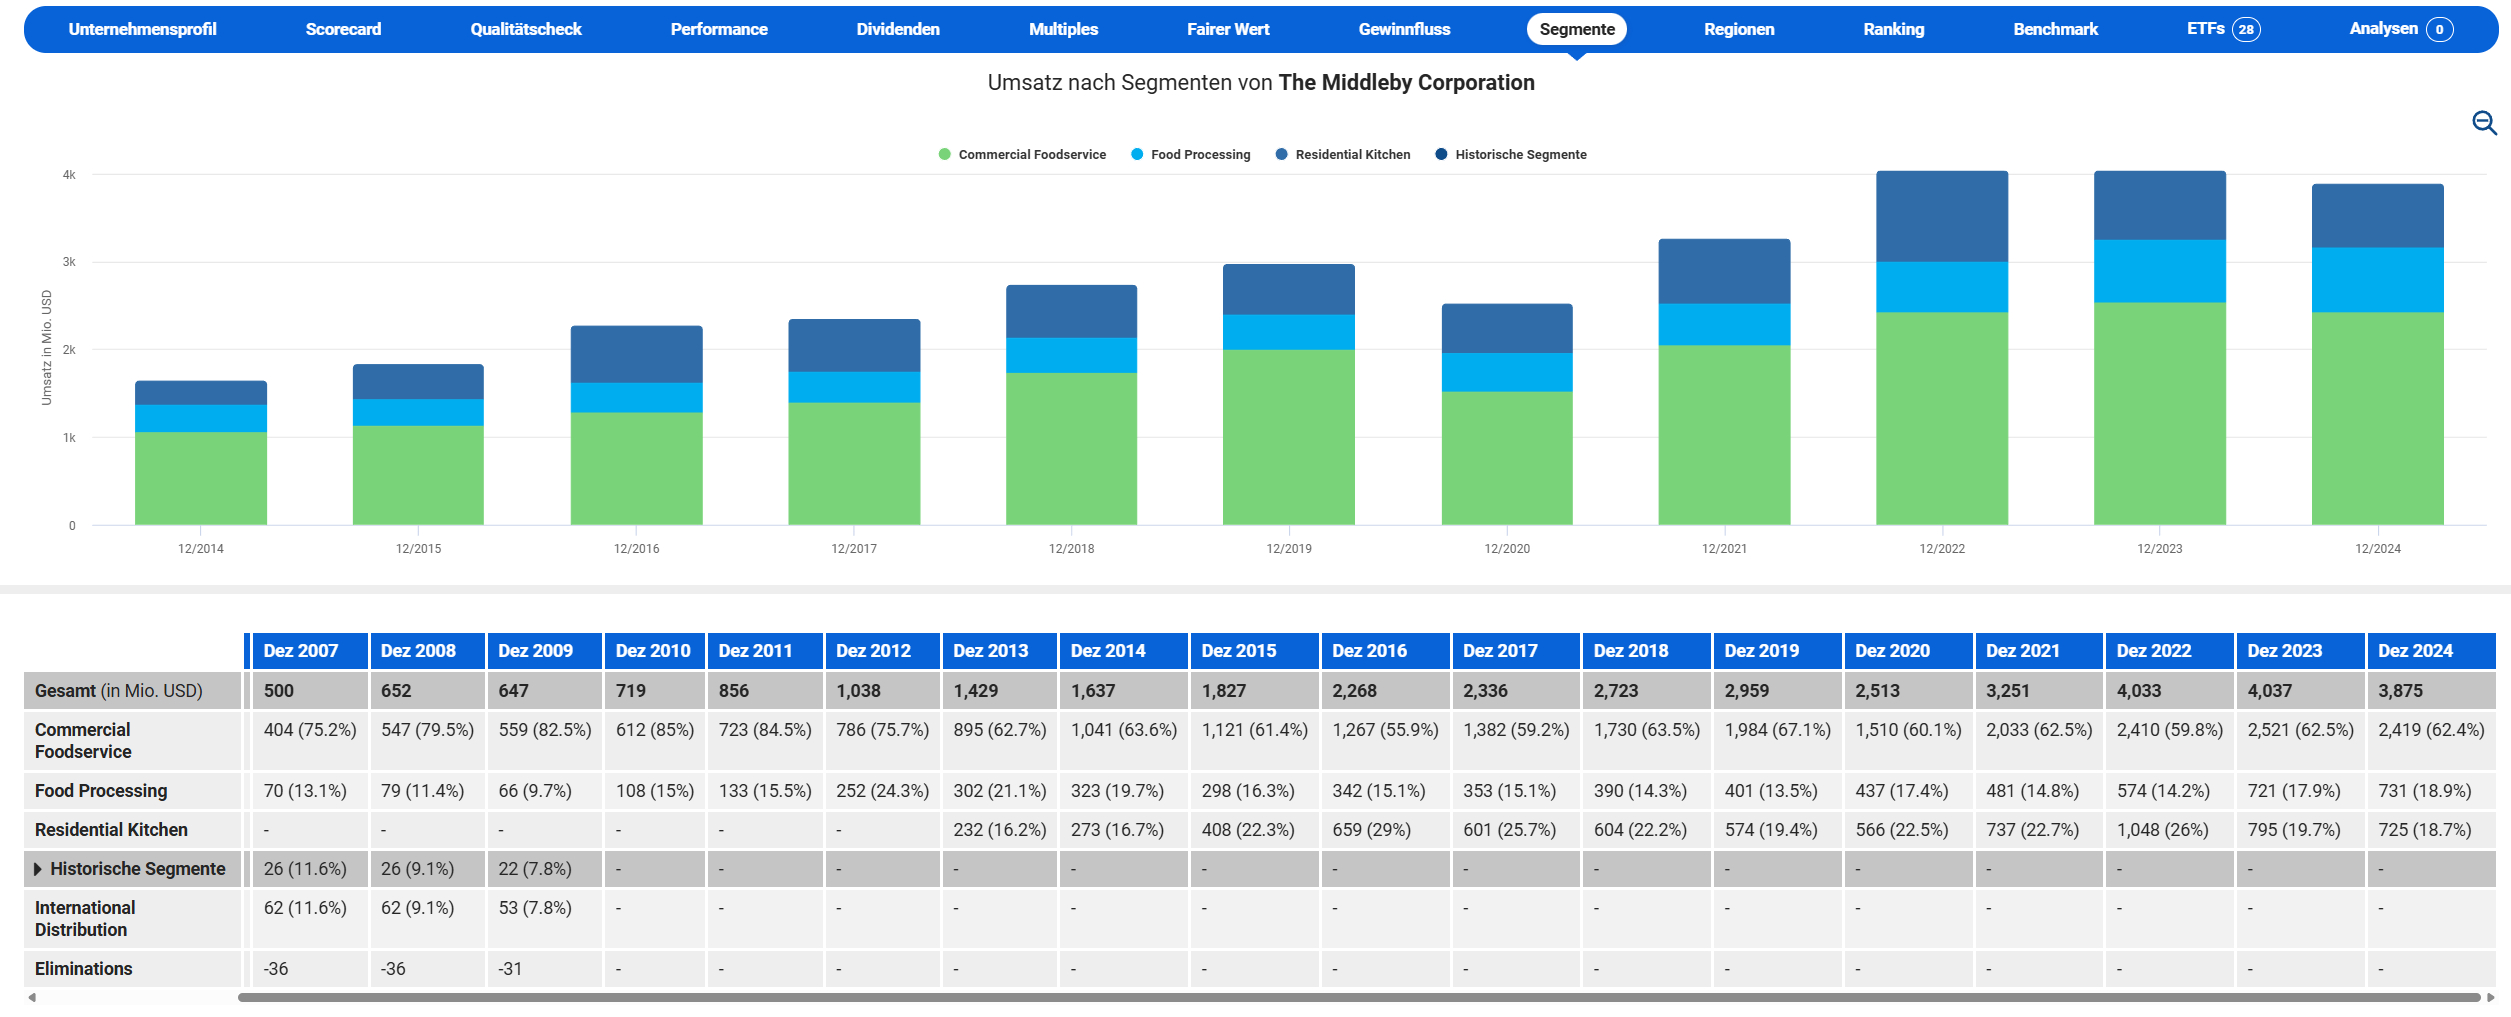Click the Dez 2007 column header
The height and width of the screenshot is (1017, 2511).
point(300,651)
